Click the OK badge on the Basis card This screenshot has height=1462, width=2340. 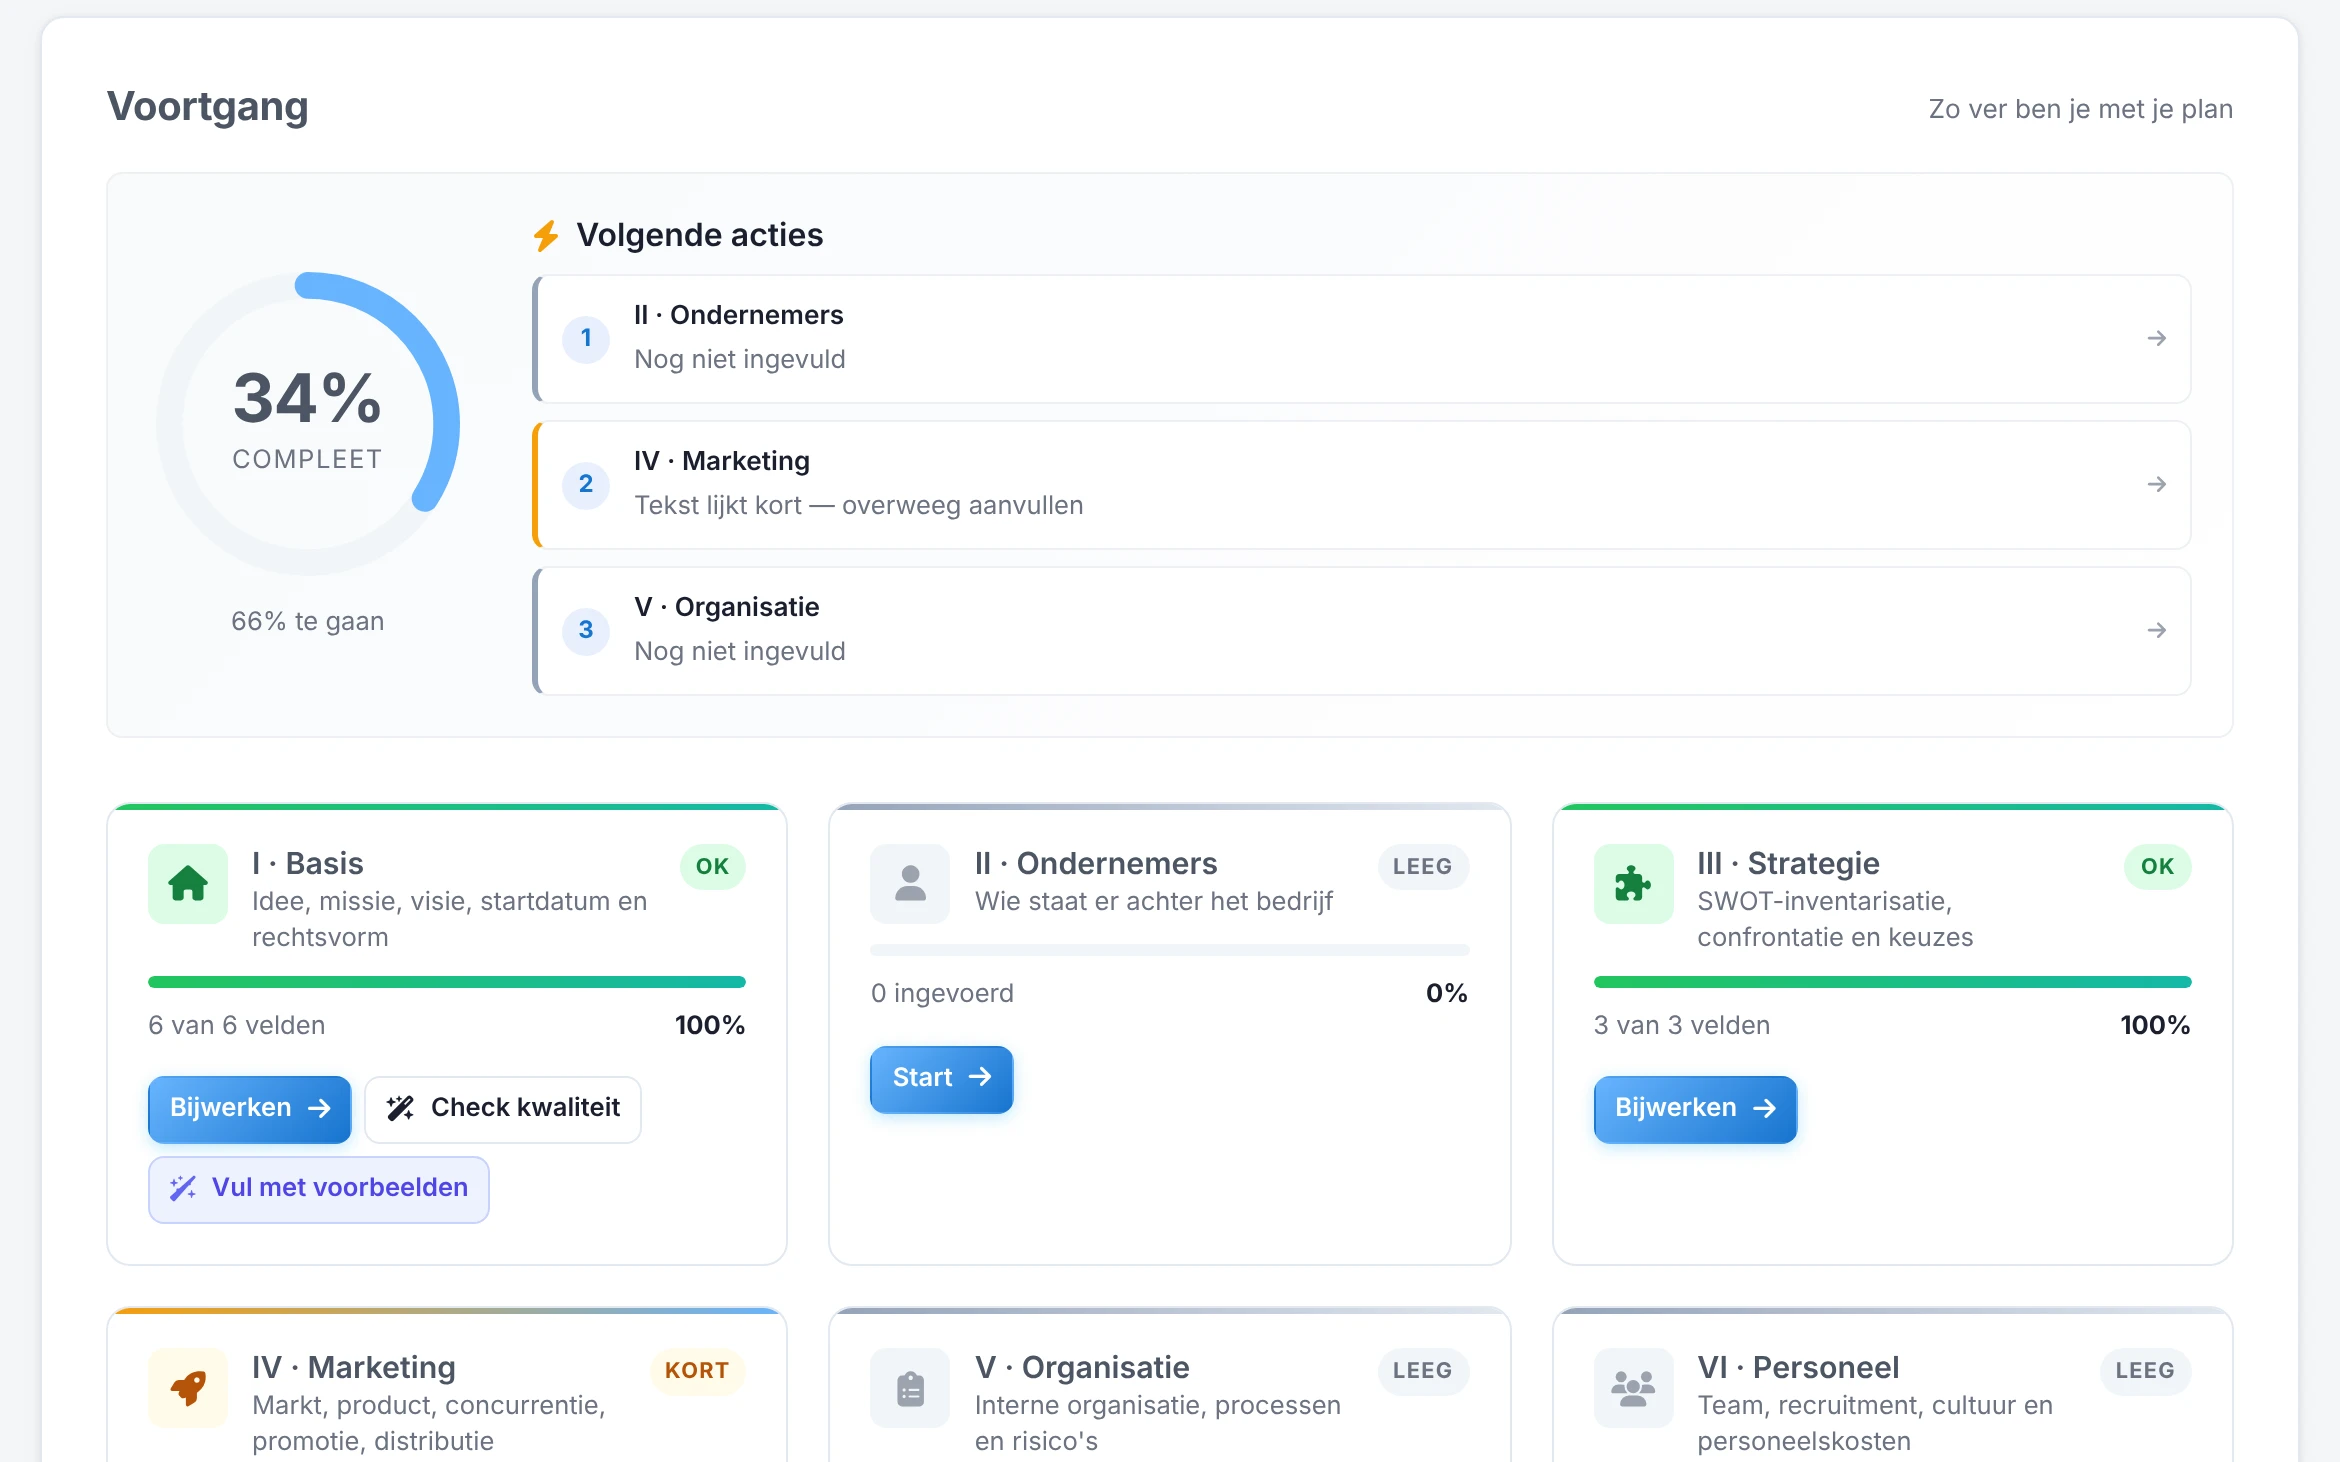[x=712, y=866]
